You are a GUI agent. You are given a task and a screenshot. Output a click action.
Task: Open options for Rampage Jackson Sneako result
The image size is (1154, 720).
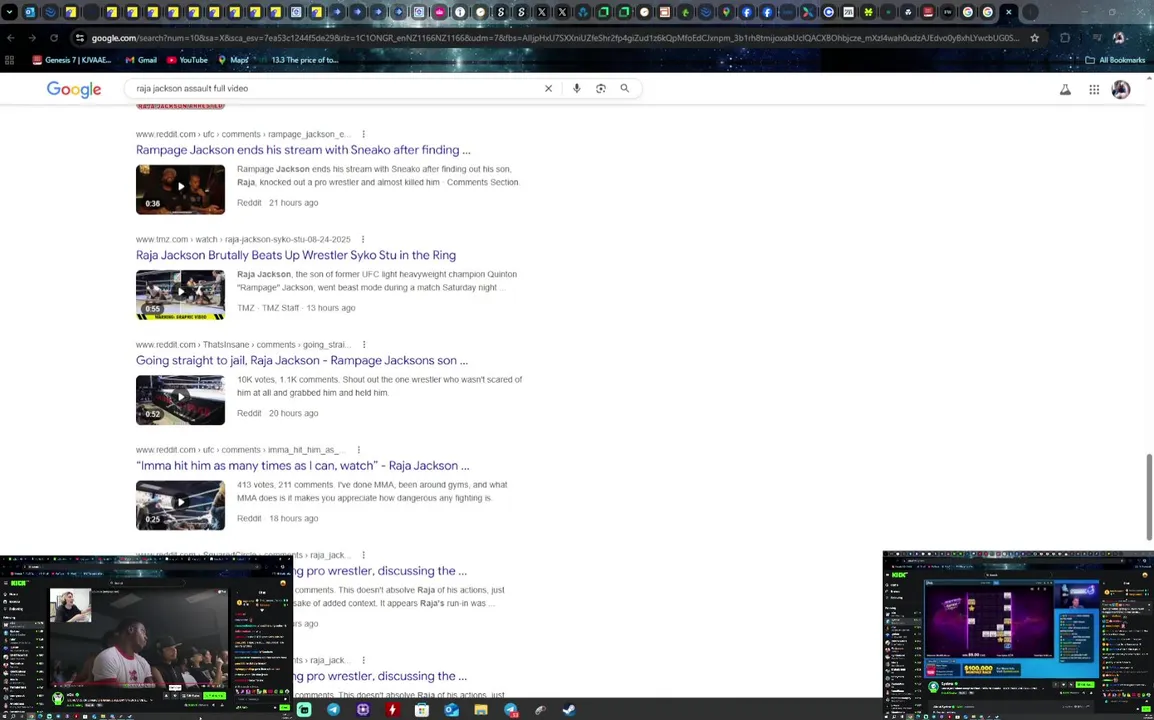point(363,134)
